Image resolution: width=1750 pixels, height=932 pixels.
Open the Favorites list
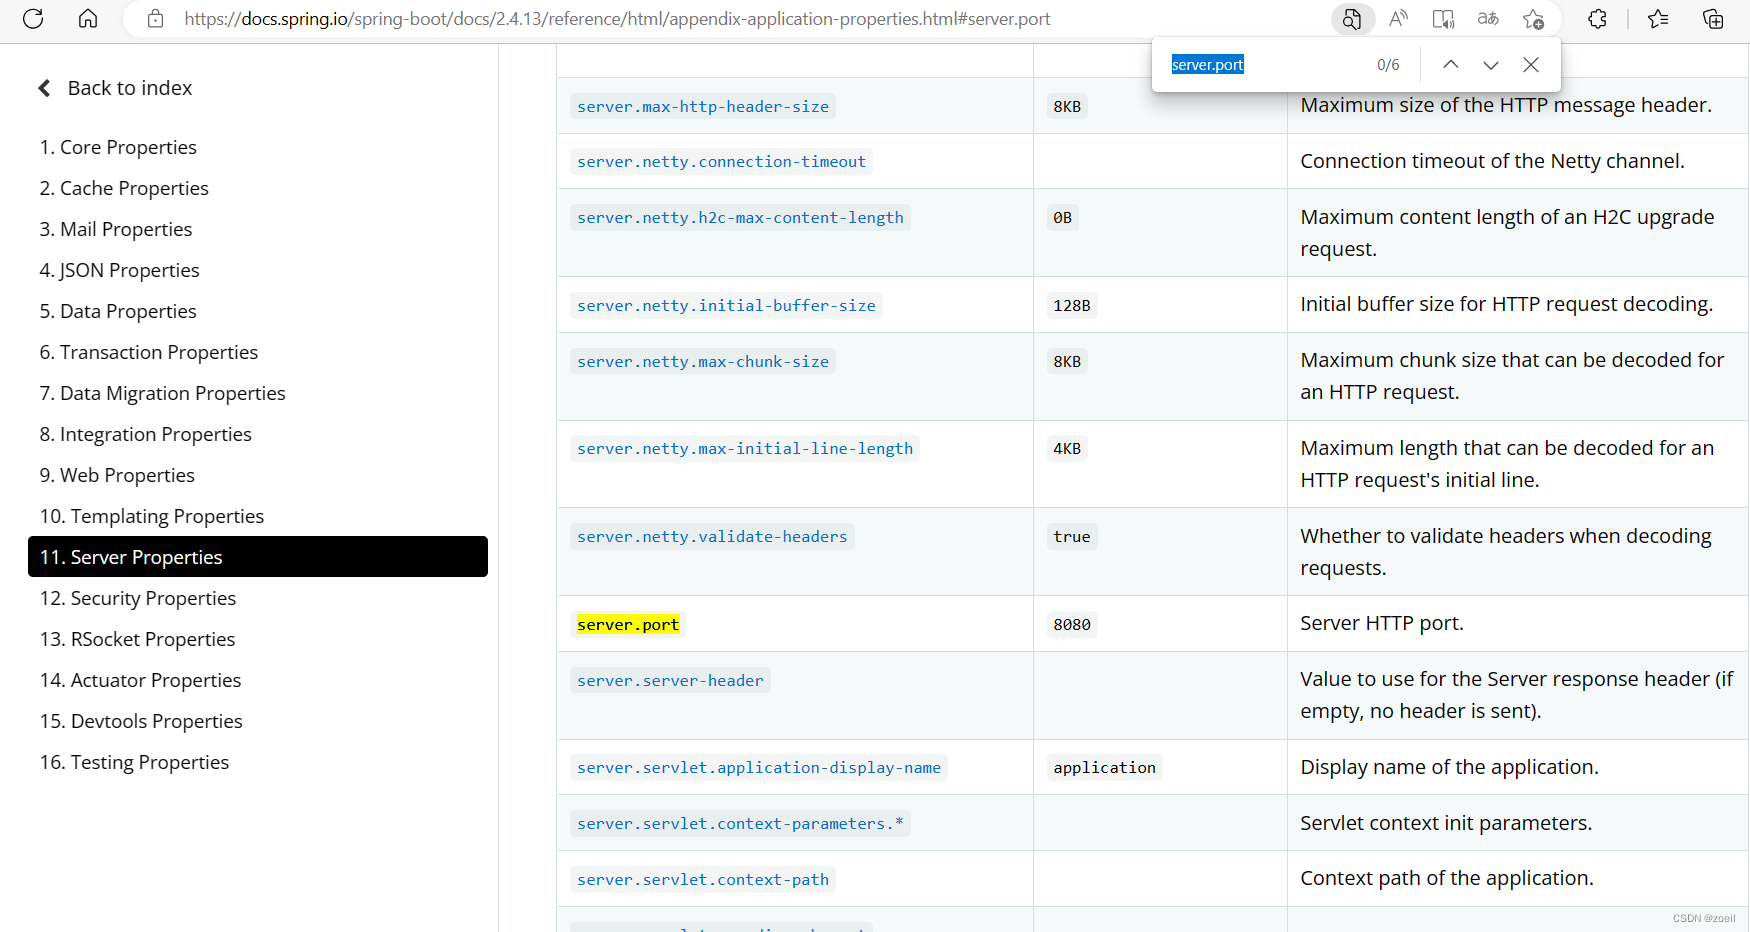point(1657,18)
